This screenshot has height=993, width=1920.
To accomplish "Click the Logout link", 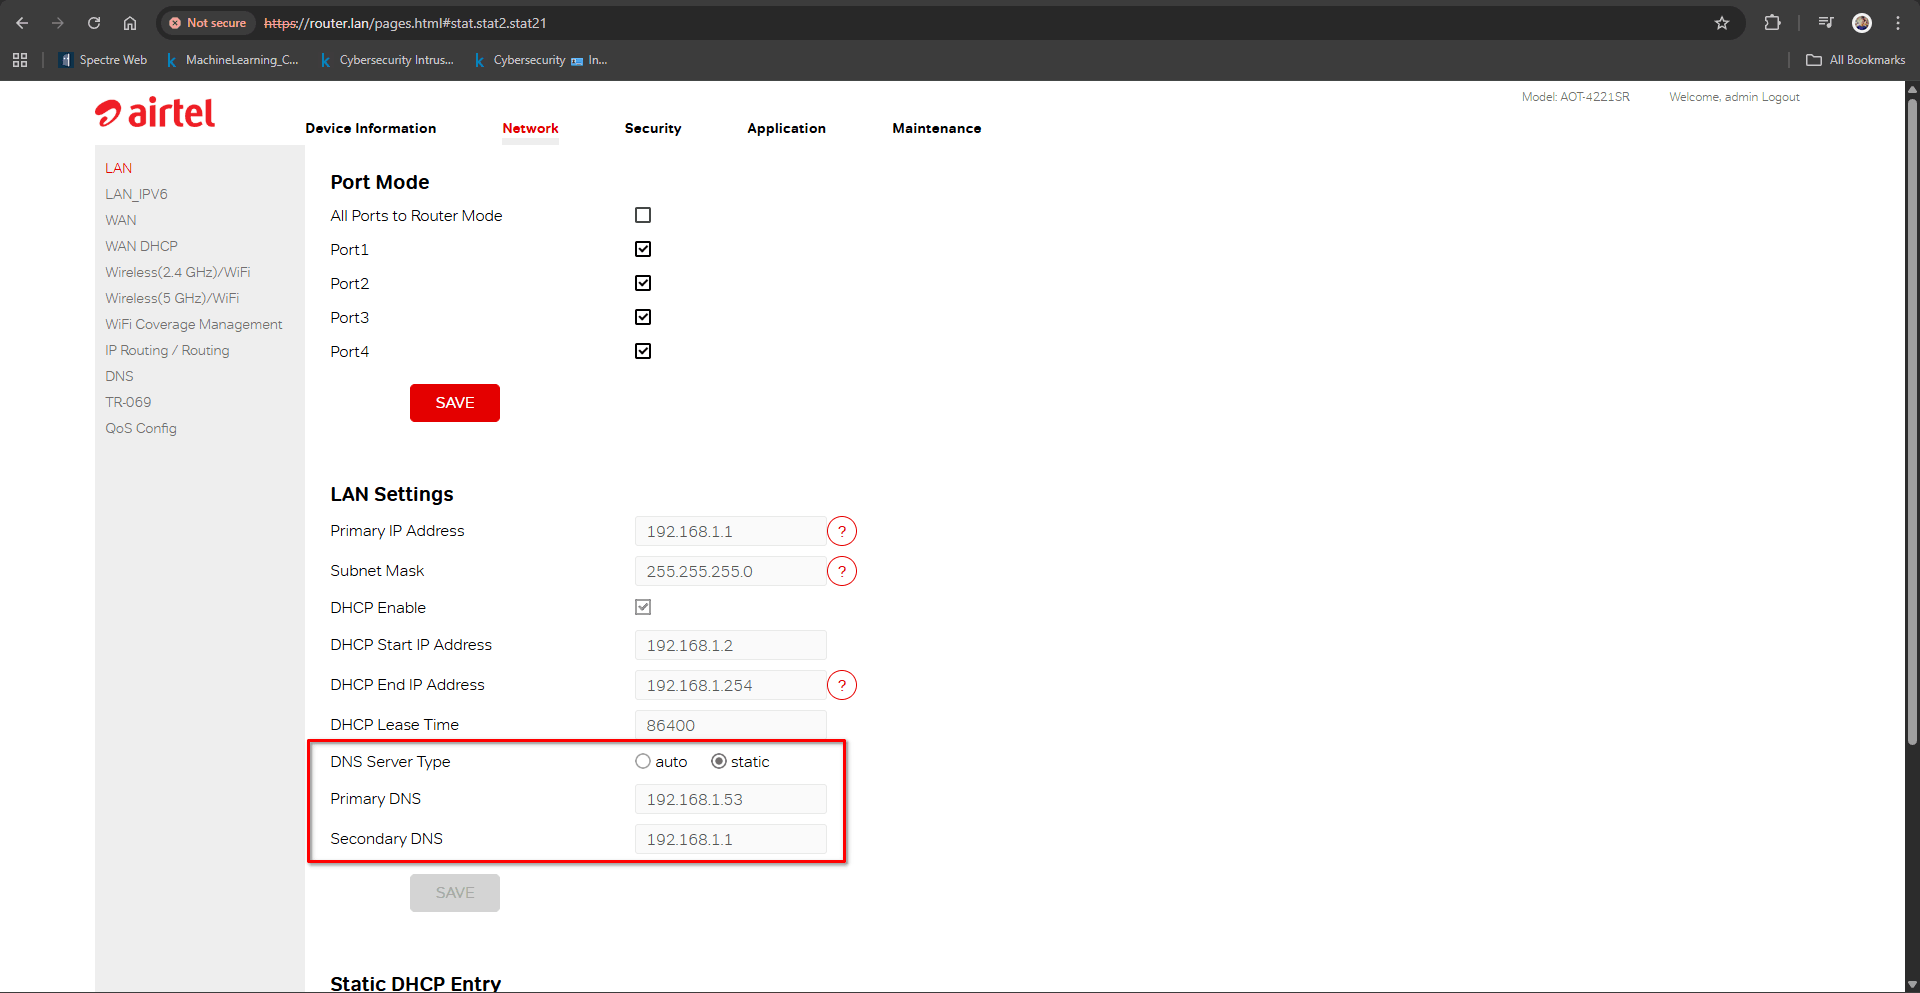I will pyautogui.click(x=1780, y=96).
